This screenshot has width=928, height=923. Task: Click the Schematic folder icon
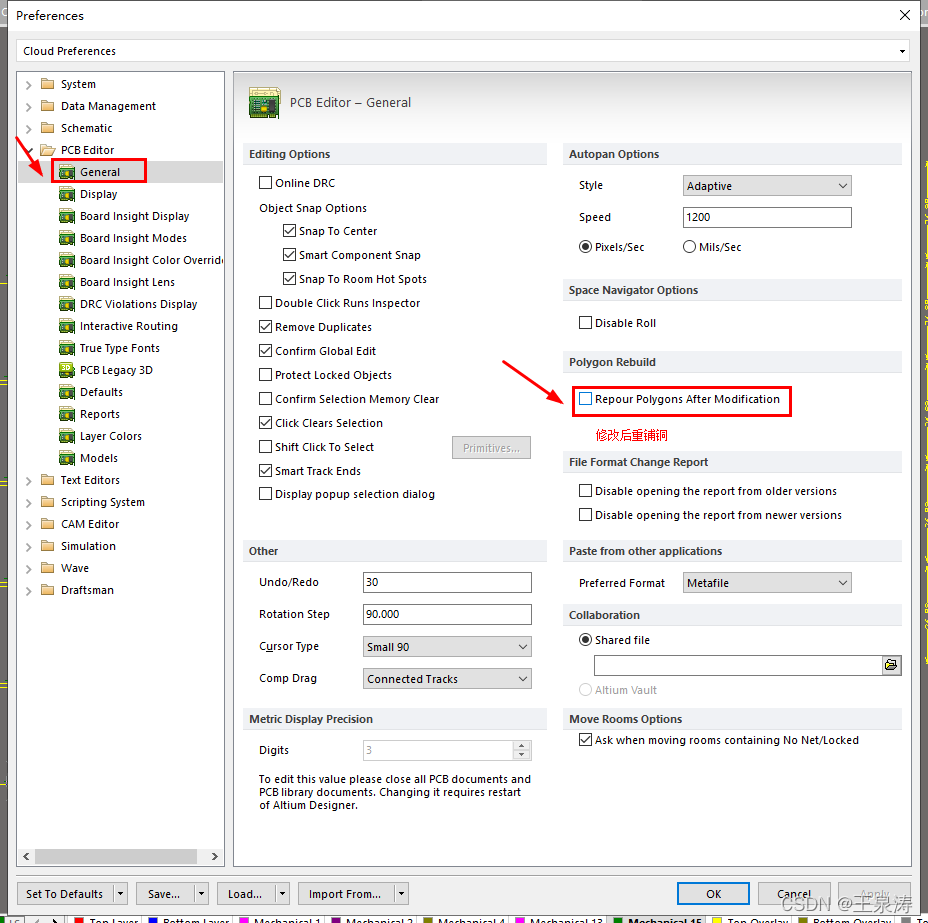pyautogui.click(x=47, y=127)
